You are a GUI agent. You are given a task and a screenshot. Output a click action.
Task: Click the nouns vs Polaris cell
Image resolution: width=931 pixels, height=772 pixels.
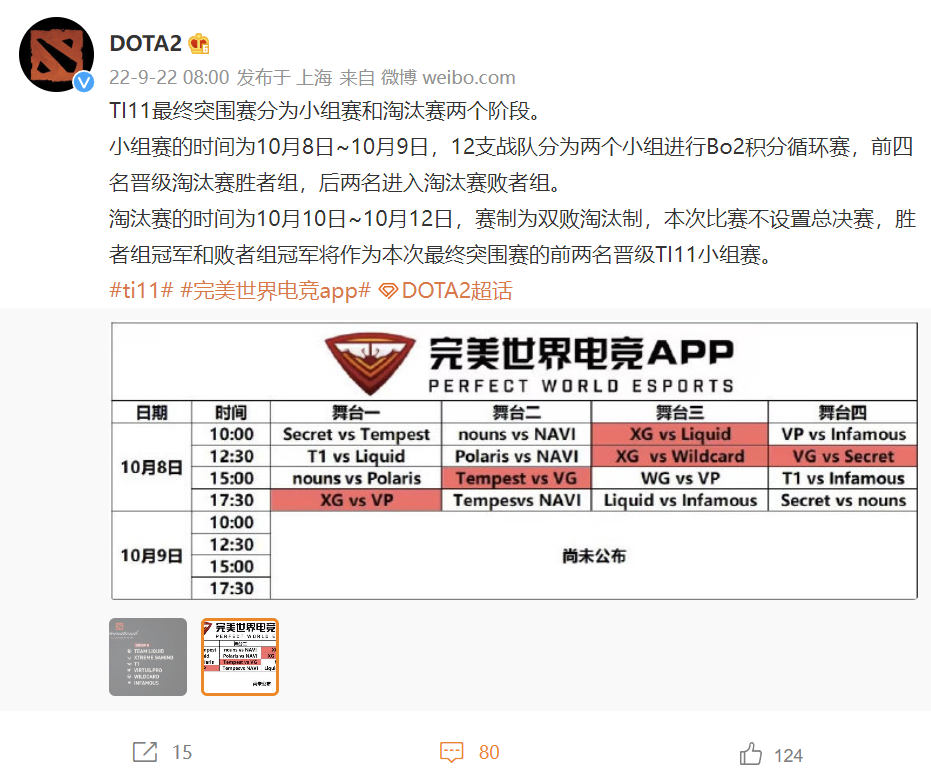pos(356,478)
